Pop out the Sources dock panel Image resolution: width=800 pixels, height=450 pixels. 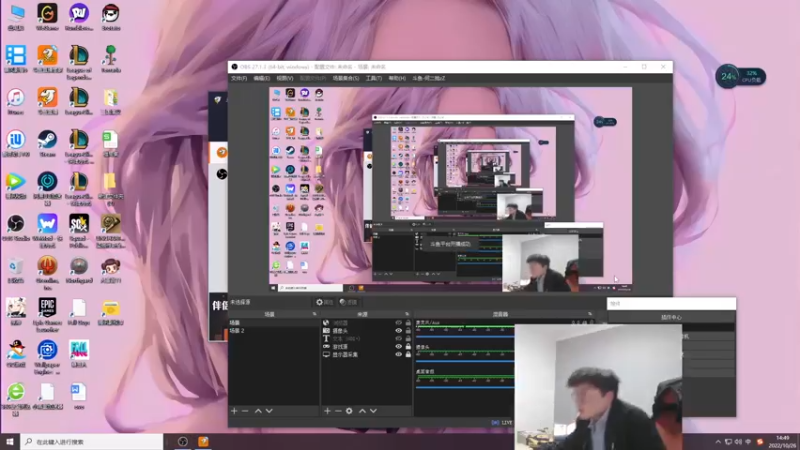407,314
